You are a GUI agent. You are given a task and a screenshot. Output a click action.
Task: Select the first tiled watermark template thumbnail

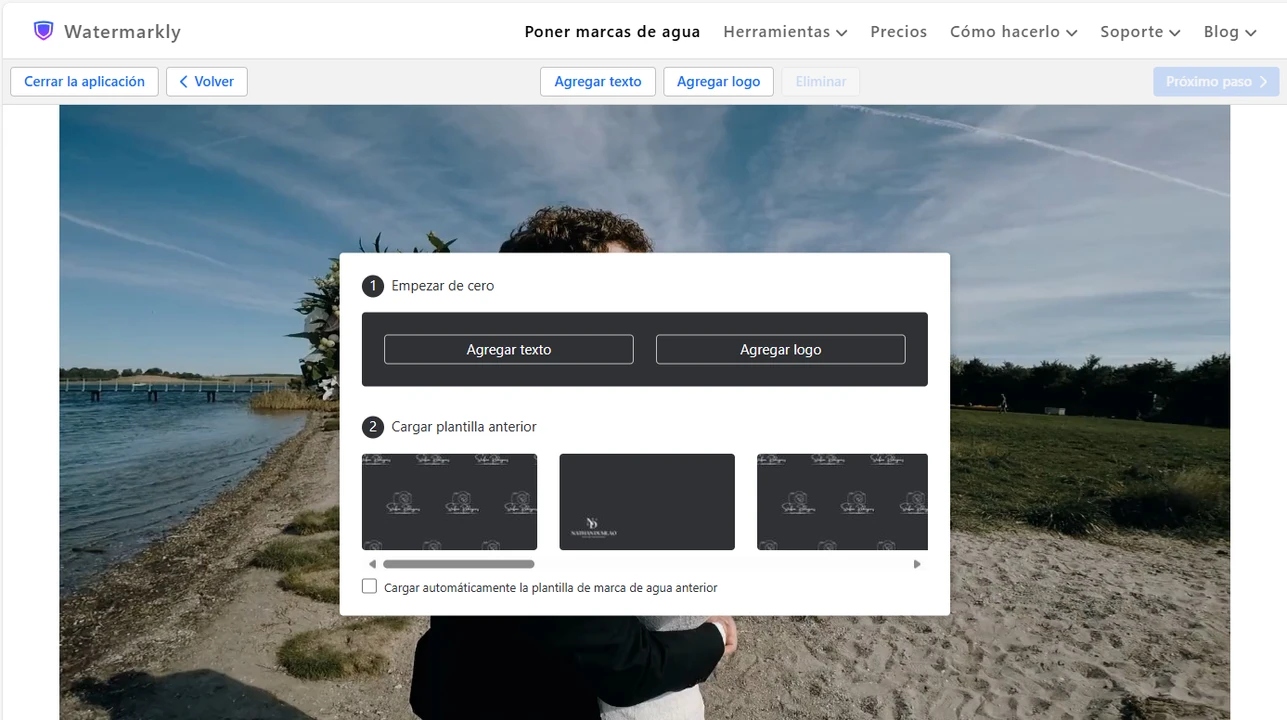pyautogui.click(x=449, y=501)
